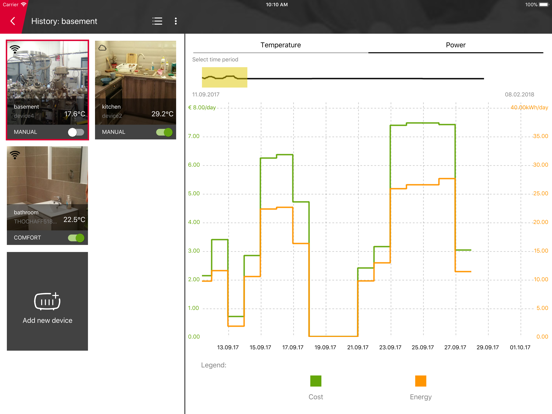Viewport: 552px width, 414px height.
Task: Select the kitchen device thumbnail
Action: pos(136,83)
